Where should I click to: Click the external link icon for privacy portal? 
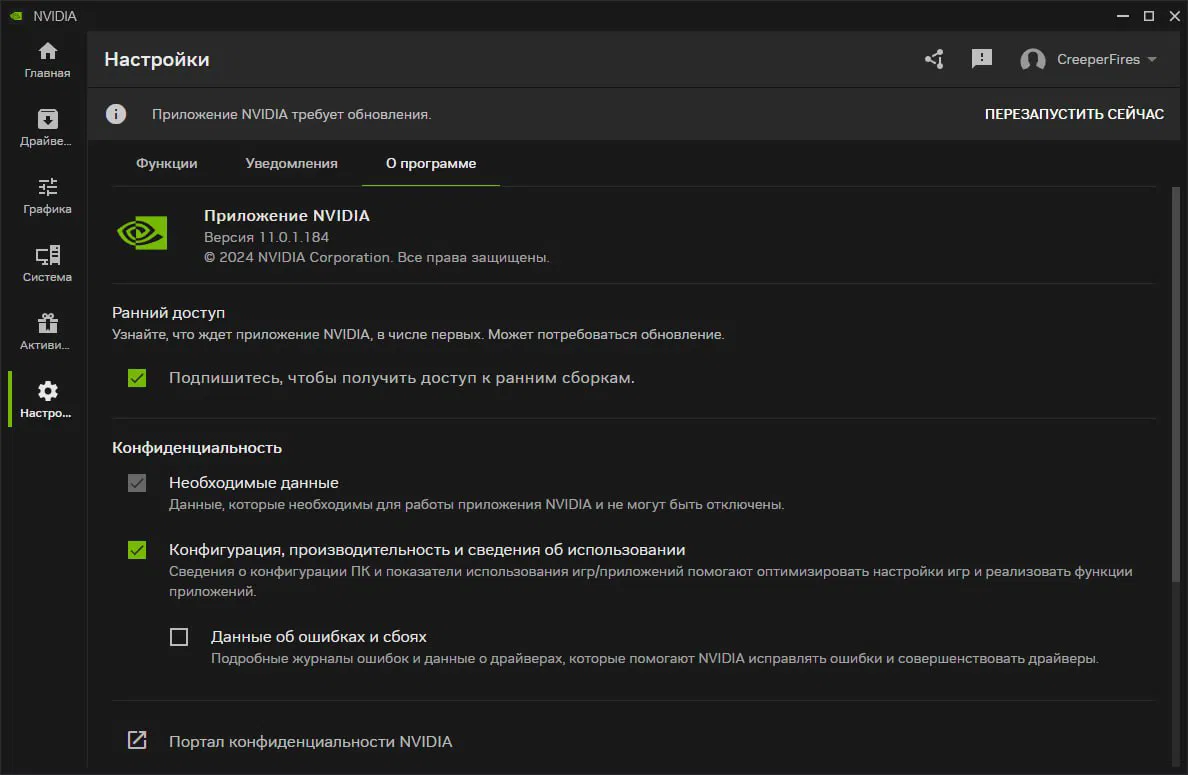pyautogui.click(x=137, y=740)
